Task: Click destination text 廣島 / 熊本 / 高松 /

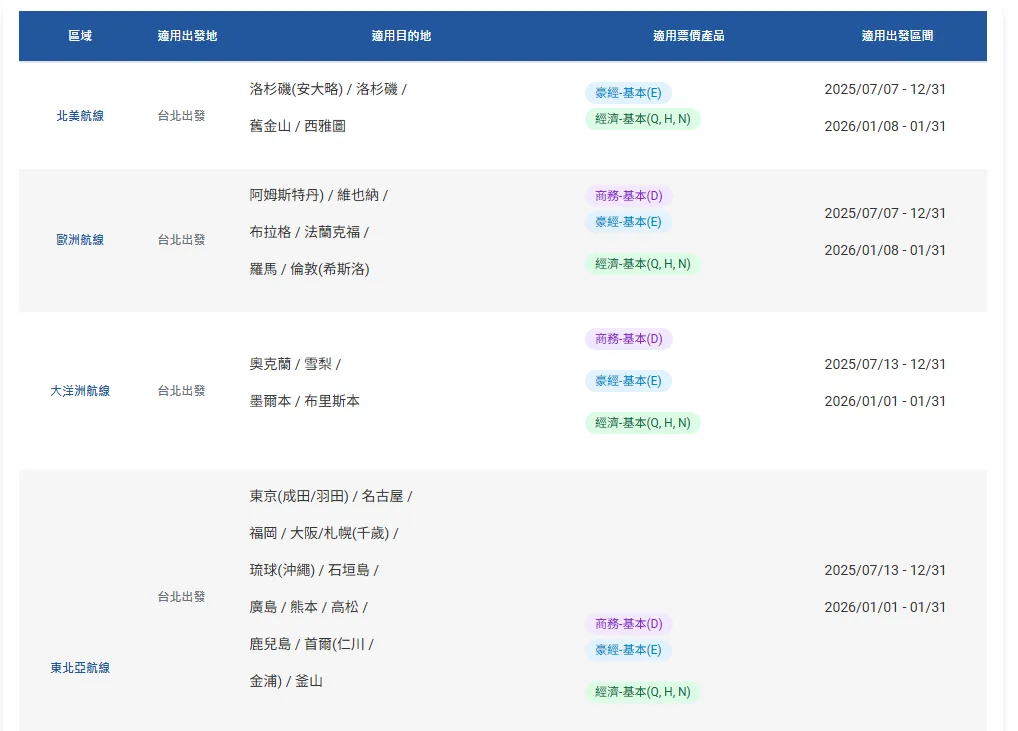Action: point(308,607)
